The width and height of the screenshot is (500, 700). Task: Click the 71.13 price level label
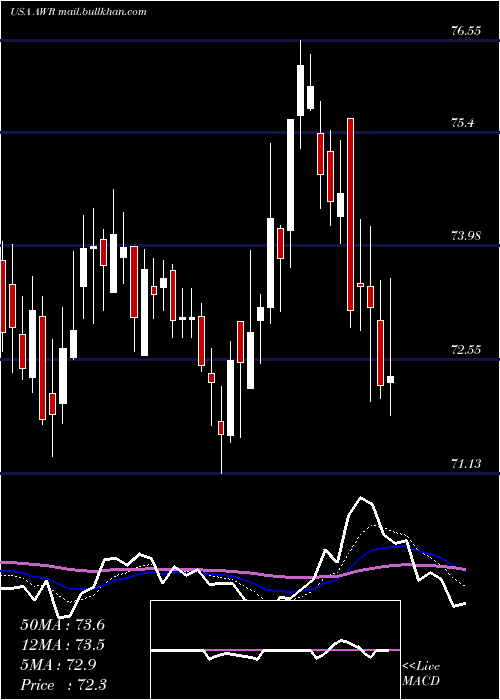466,464
